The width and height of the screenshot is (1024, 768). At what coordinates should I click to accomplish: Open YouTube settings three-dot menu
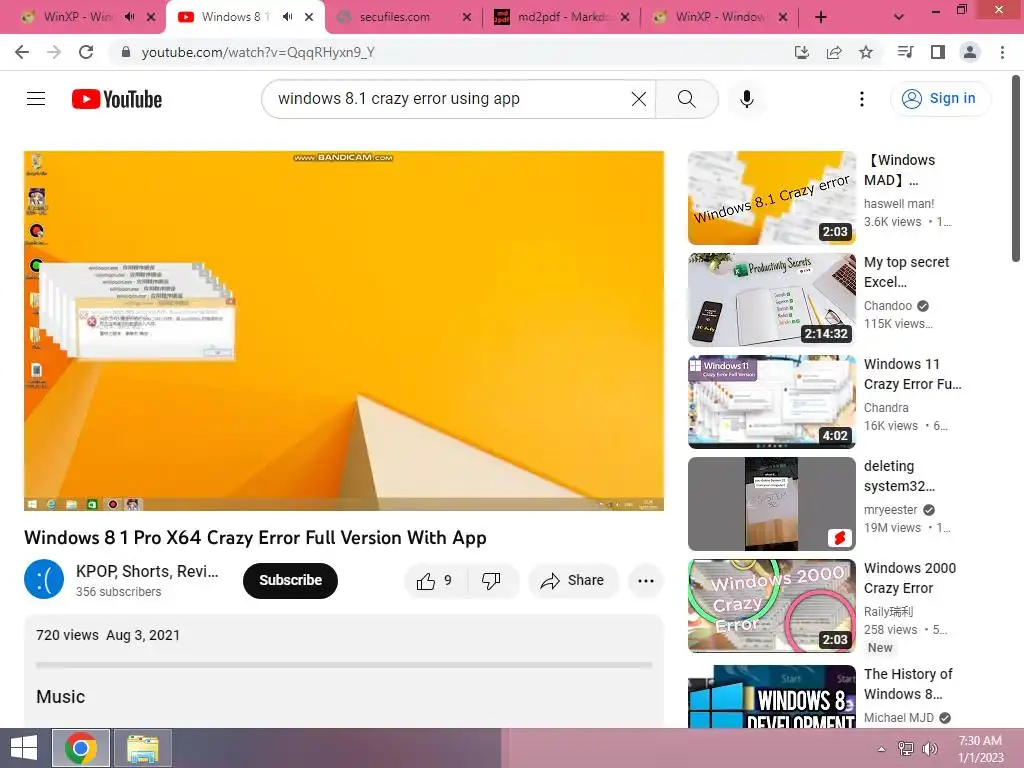[862, 99]
